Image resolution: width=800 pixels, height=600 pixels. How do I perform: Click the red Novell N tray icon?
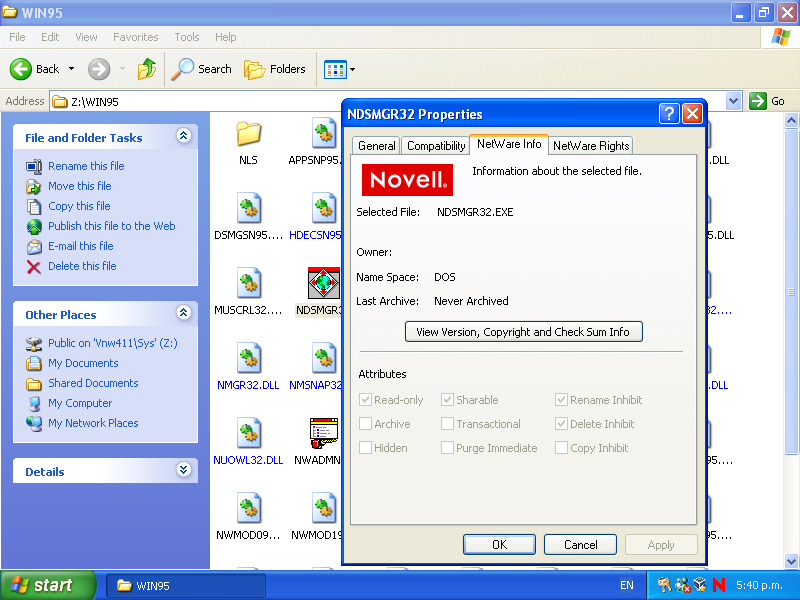pyautogui.click(x=719, y=585)
